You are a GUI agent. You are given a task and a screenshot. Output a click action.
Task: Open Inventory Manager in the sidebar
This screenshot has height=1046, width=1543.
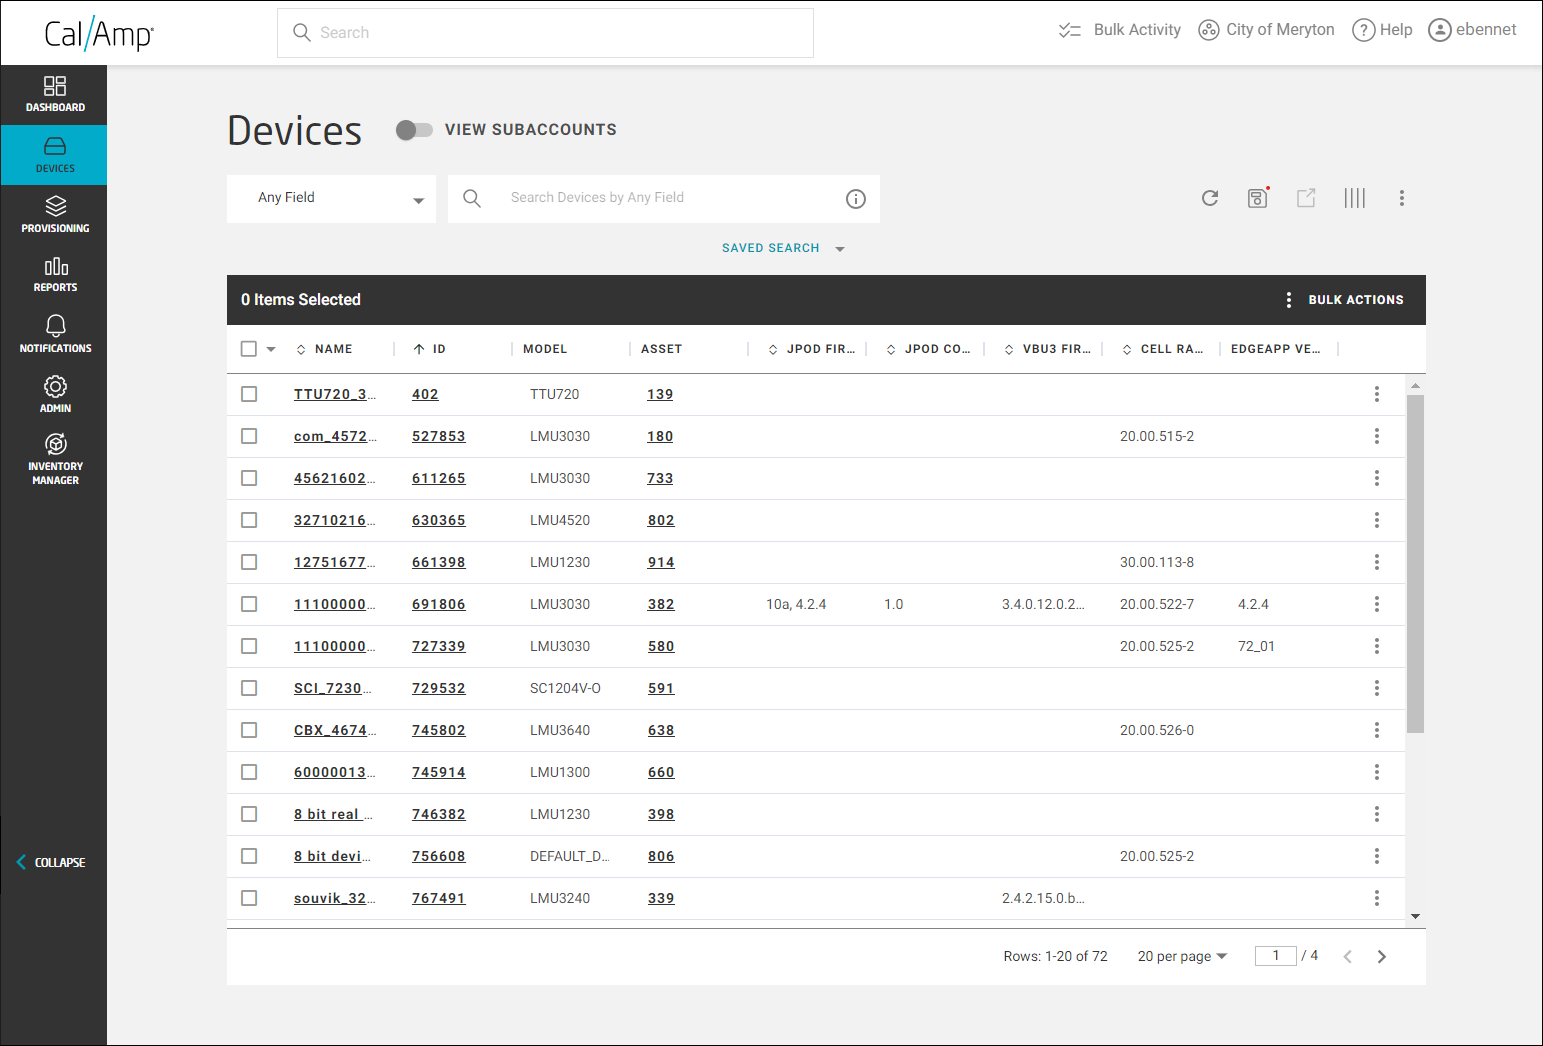click(x=55, y=459)
